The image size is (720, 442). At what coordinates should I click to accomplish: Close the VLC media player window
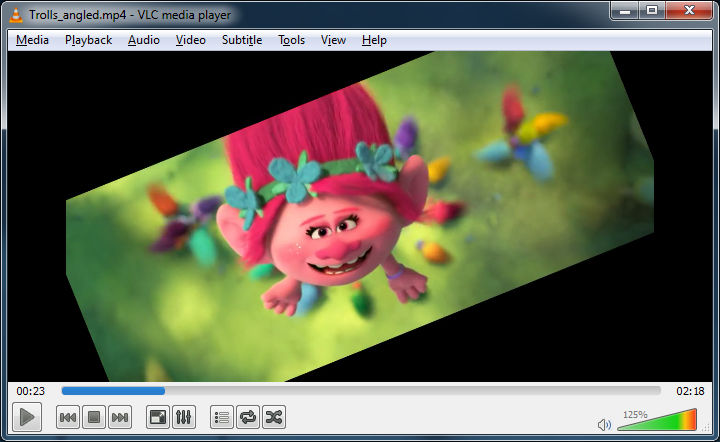(689, 11)
